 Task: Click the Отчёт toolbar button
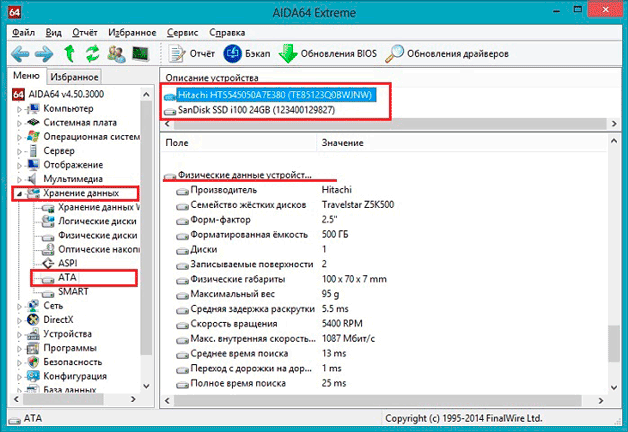click(x=191, y=54)
